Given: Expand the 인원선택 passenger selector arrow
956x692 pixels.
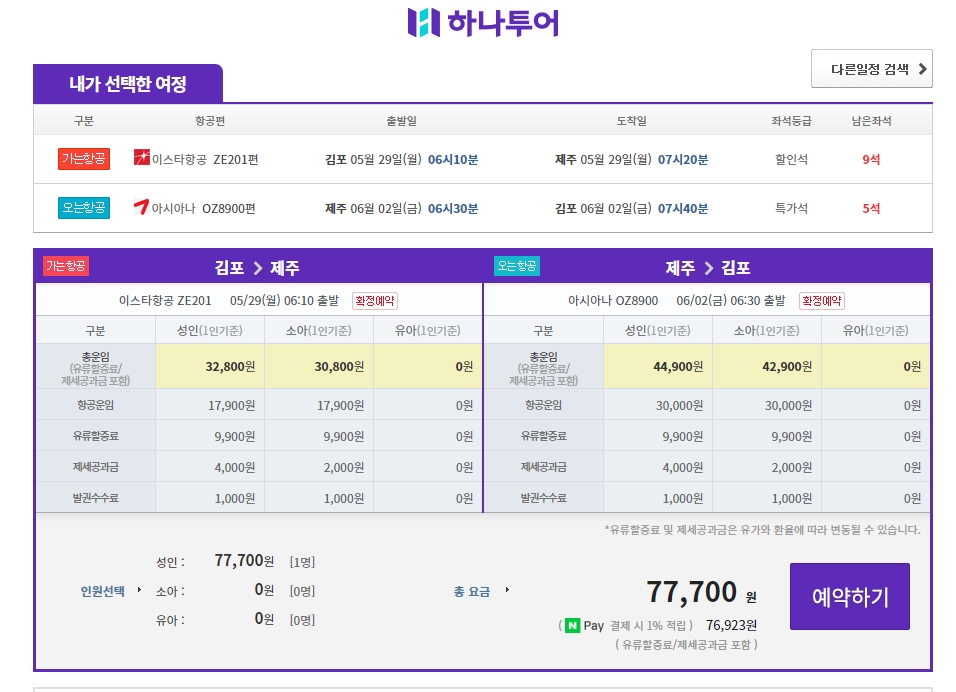Looking at the screenshot, I should pos(140,590).
